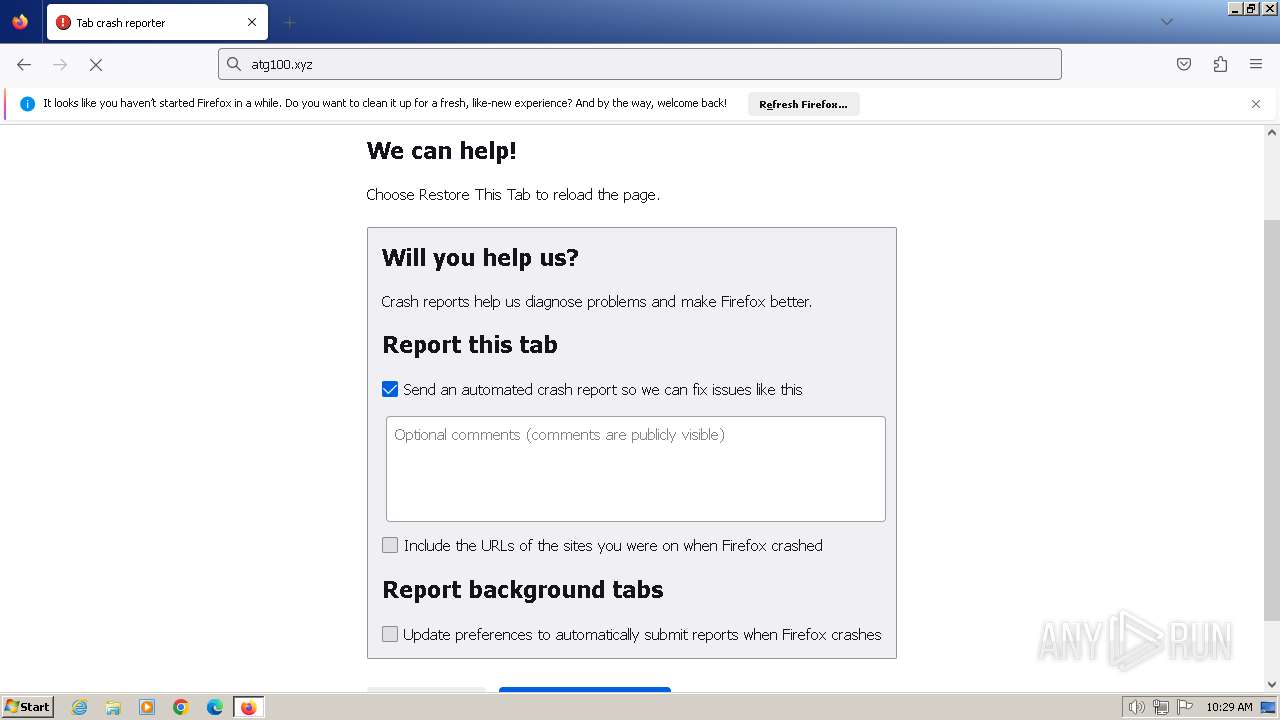
Task: Open Save to Pocket icon
Action: pos(1184,64)
